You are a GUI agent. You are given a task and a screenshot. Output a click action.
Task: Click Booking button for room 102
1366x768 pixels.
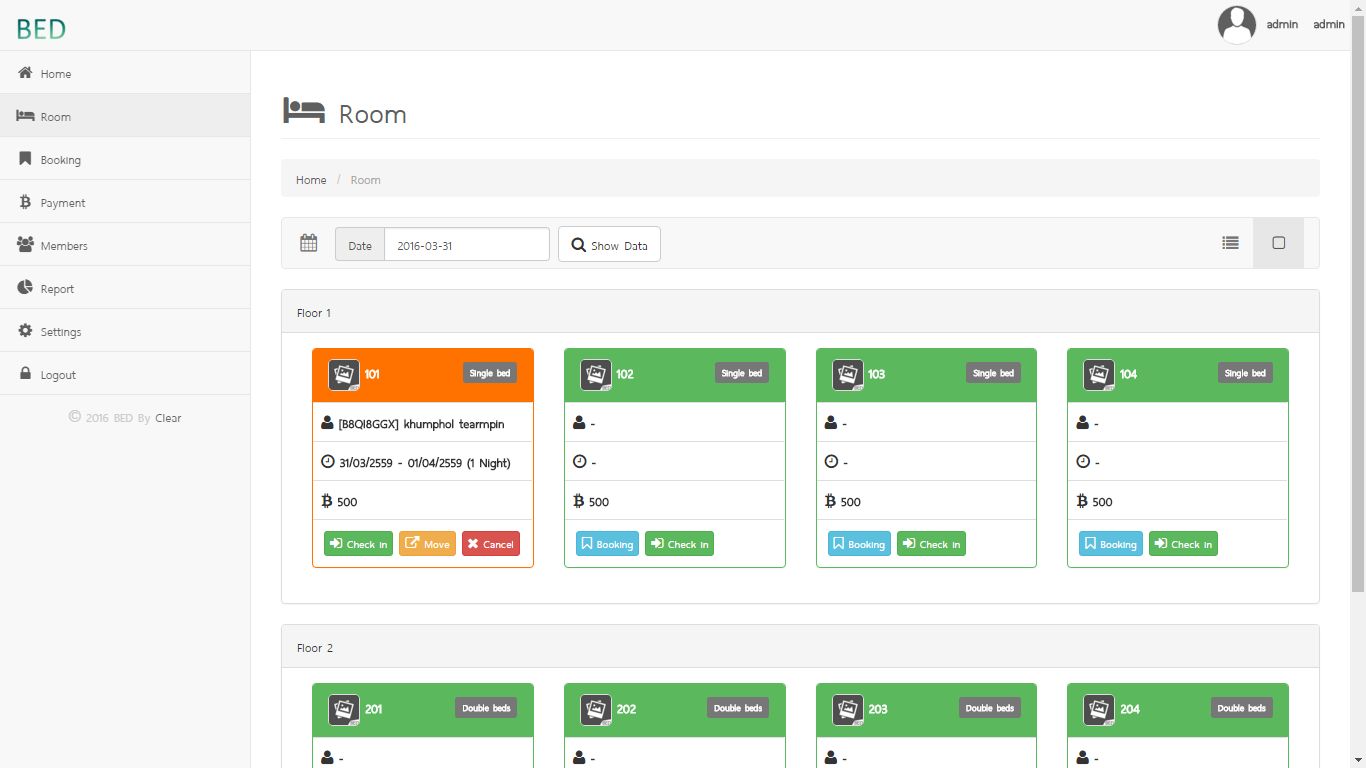coord(607,544)
